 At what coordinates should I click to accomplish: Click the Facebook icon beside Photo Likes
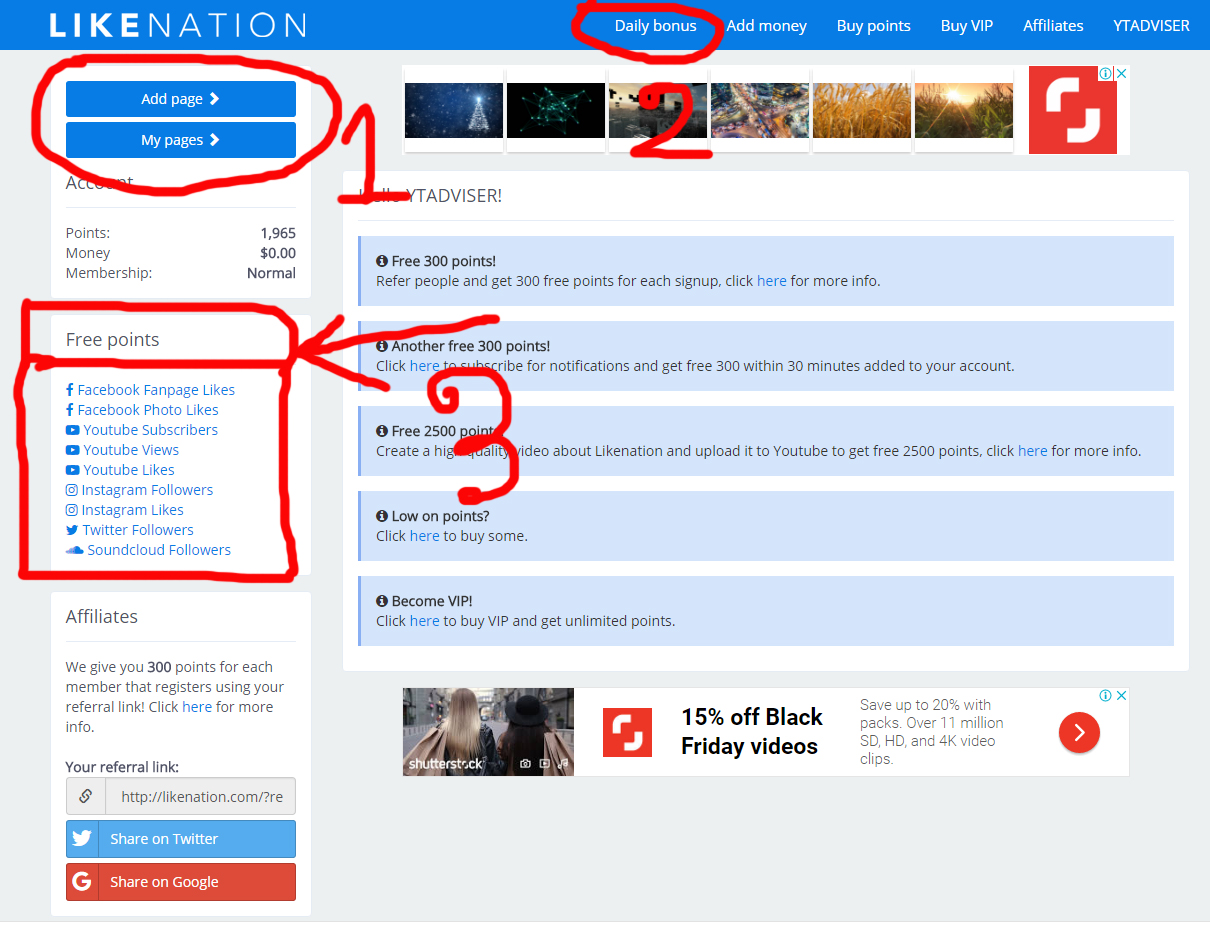tap(70, 410)
